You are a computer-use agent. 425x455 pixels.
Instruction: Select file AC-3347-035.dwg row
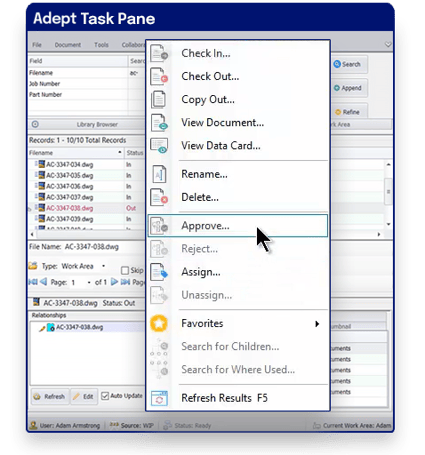point(87,175)
